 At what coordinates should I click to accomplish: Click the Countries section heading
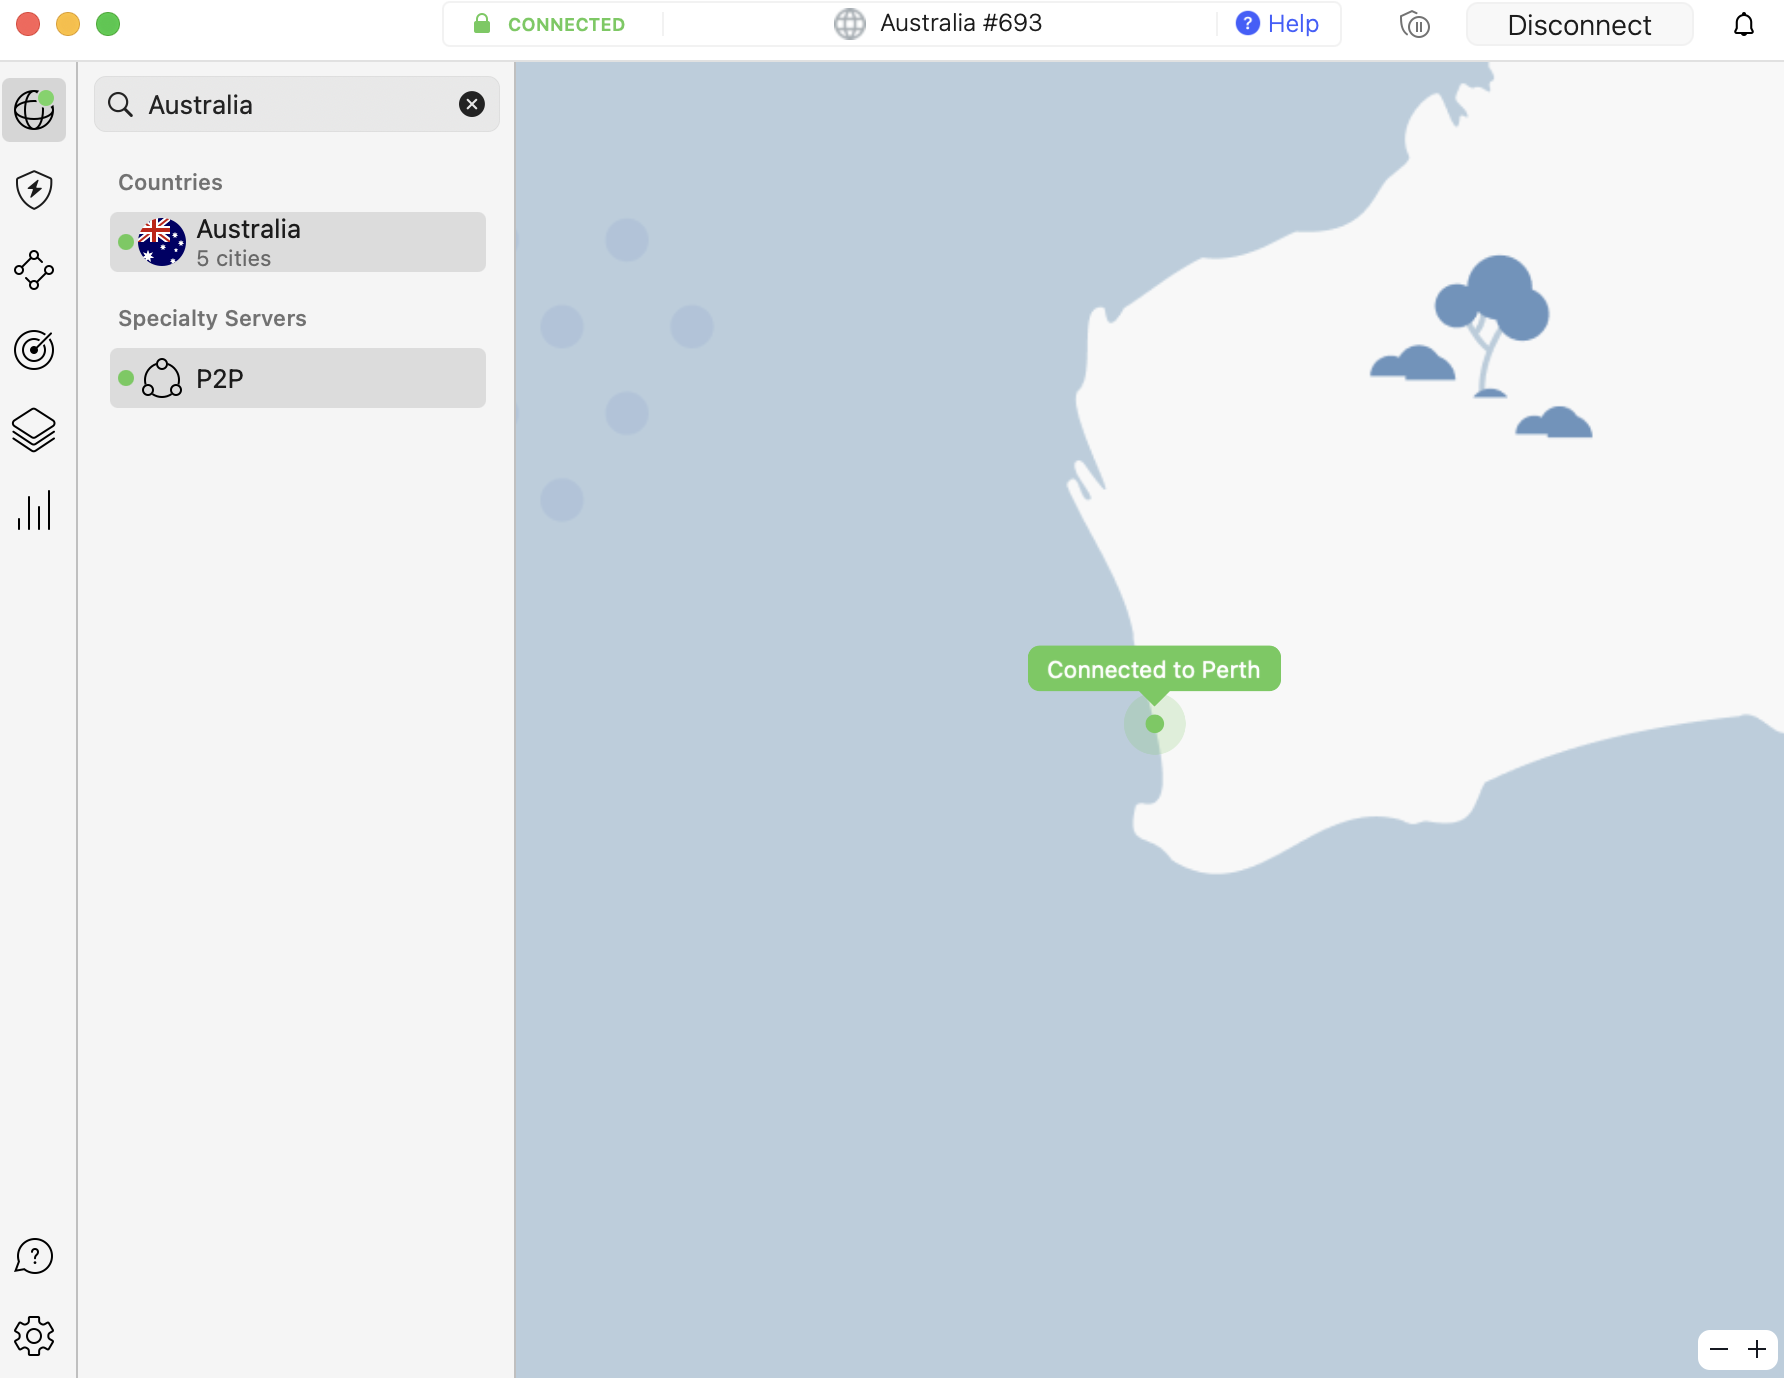tap(171, 182)
